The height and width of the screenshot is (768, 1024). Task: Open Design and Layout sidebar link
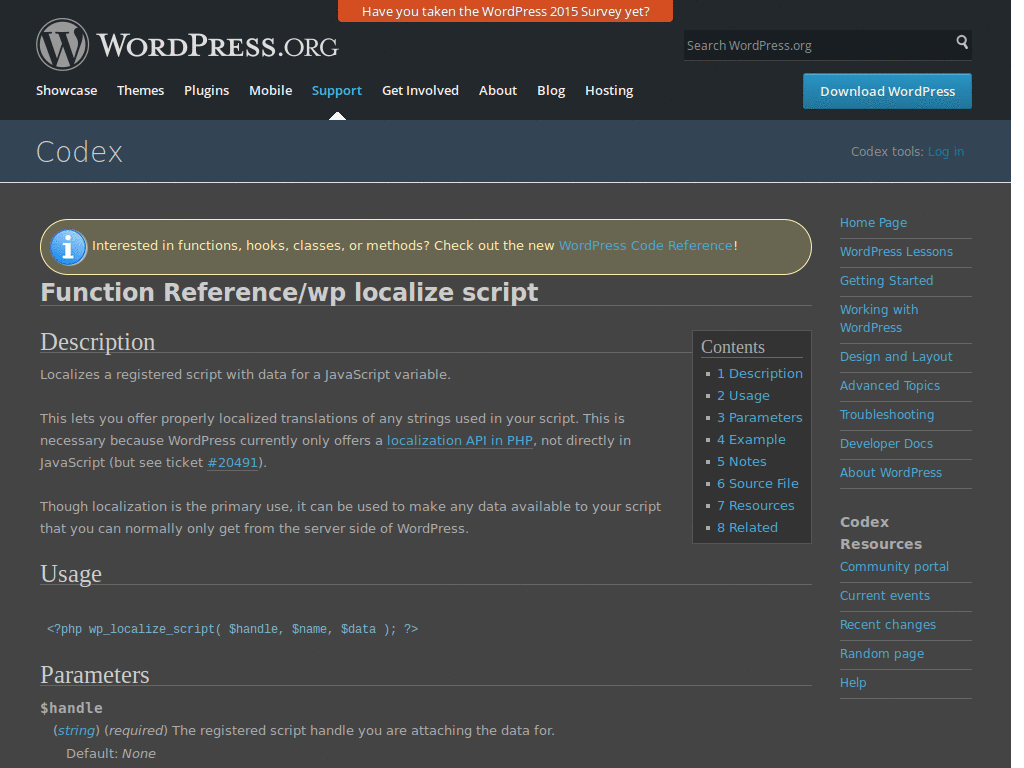pos(896,357)
